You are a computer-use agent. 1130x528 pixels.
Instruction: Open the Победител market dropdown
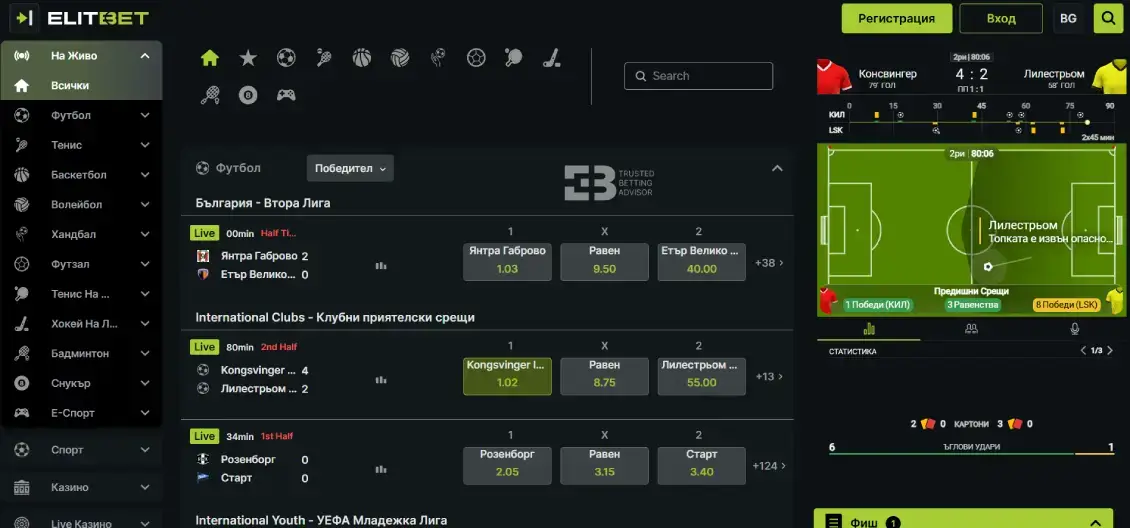click(x=350, y=169)
